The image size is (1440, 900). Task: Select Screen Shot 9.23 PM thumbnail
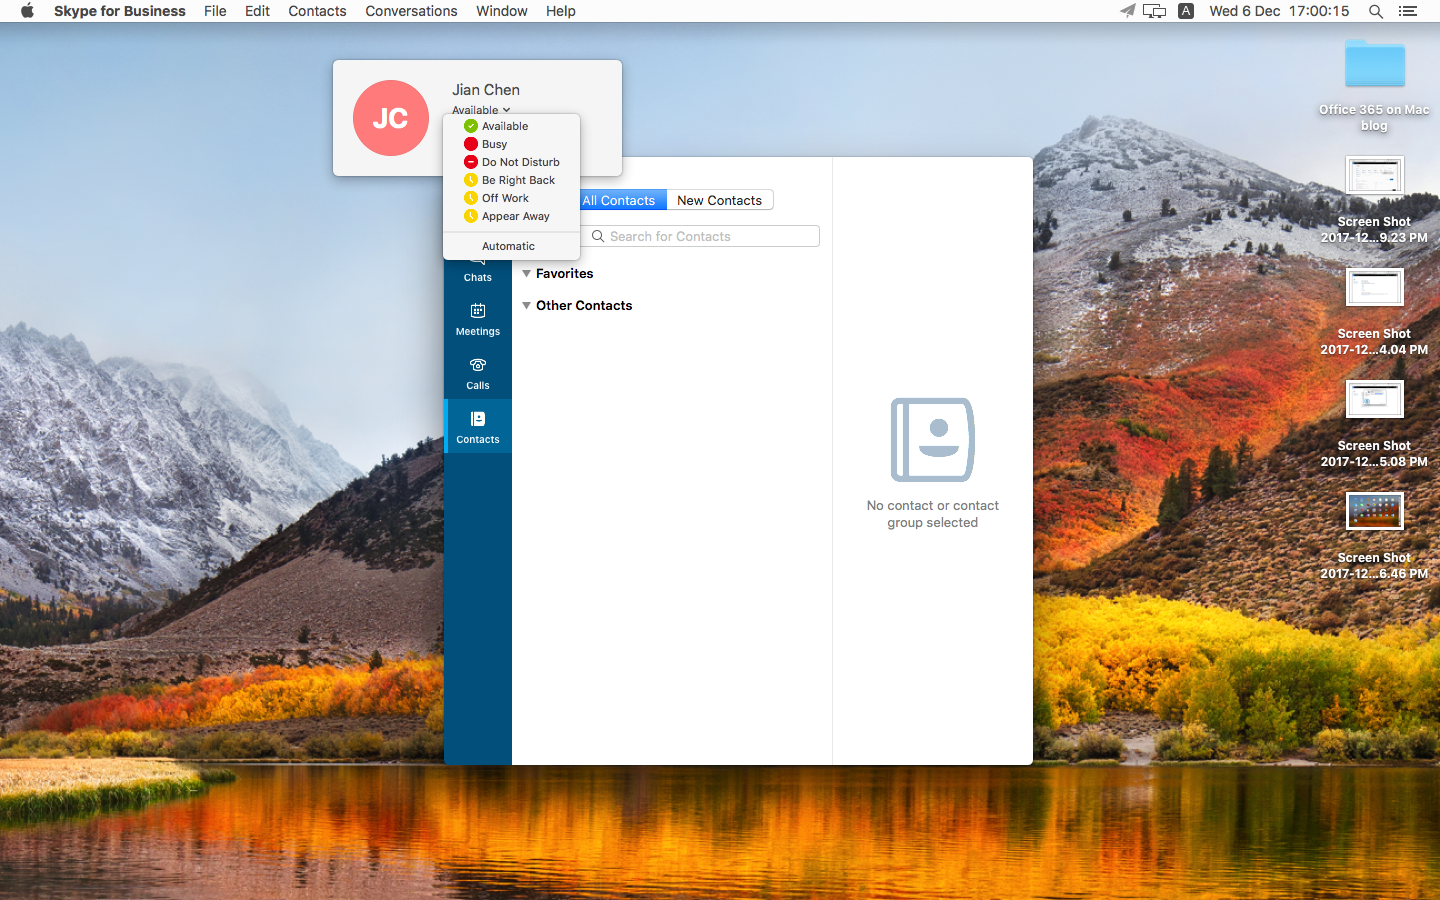point(1375,175)
